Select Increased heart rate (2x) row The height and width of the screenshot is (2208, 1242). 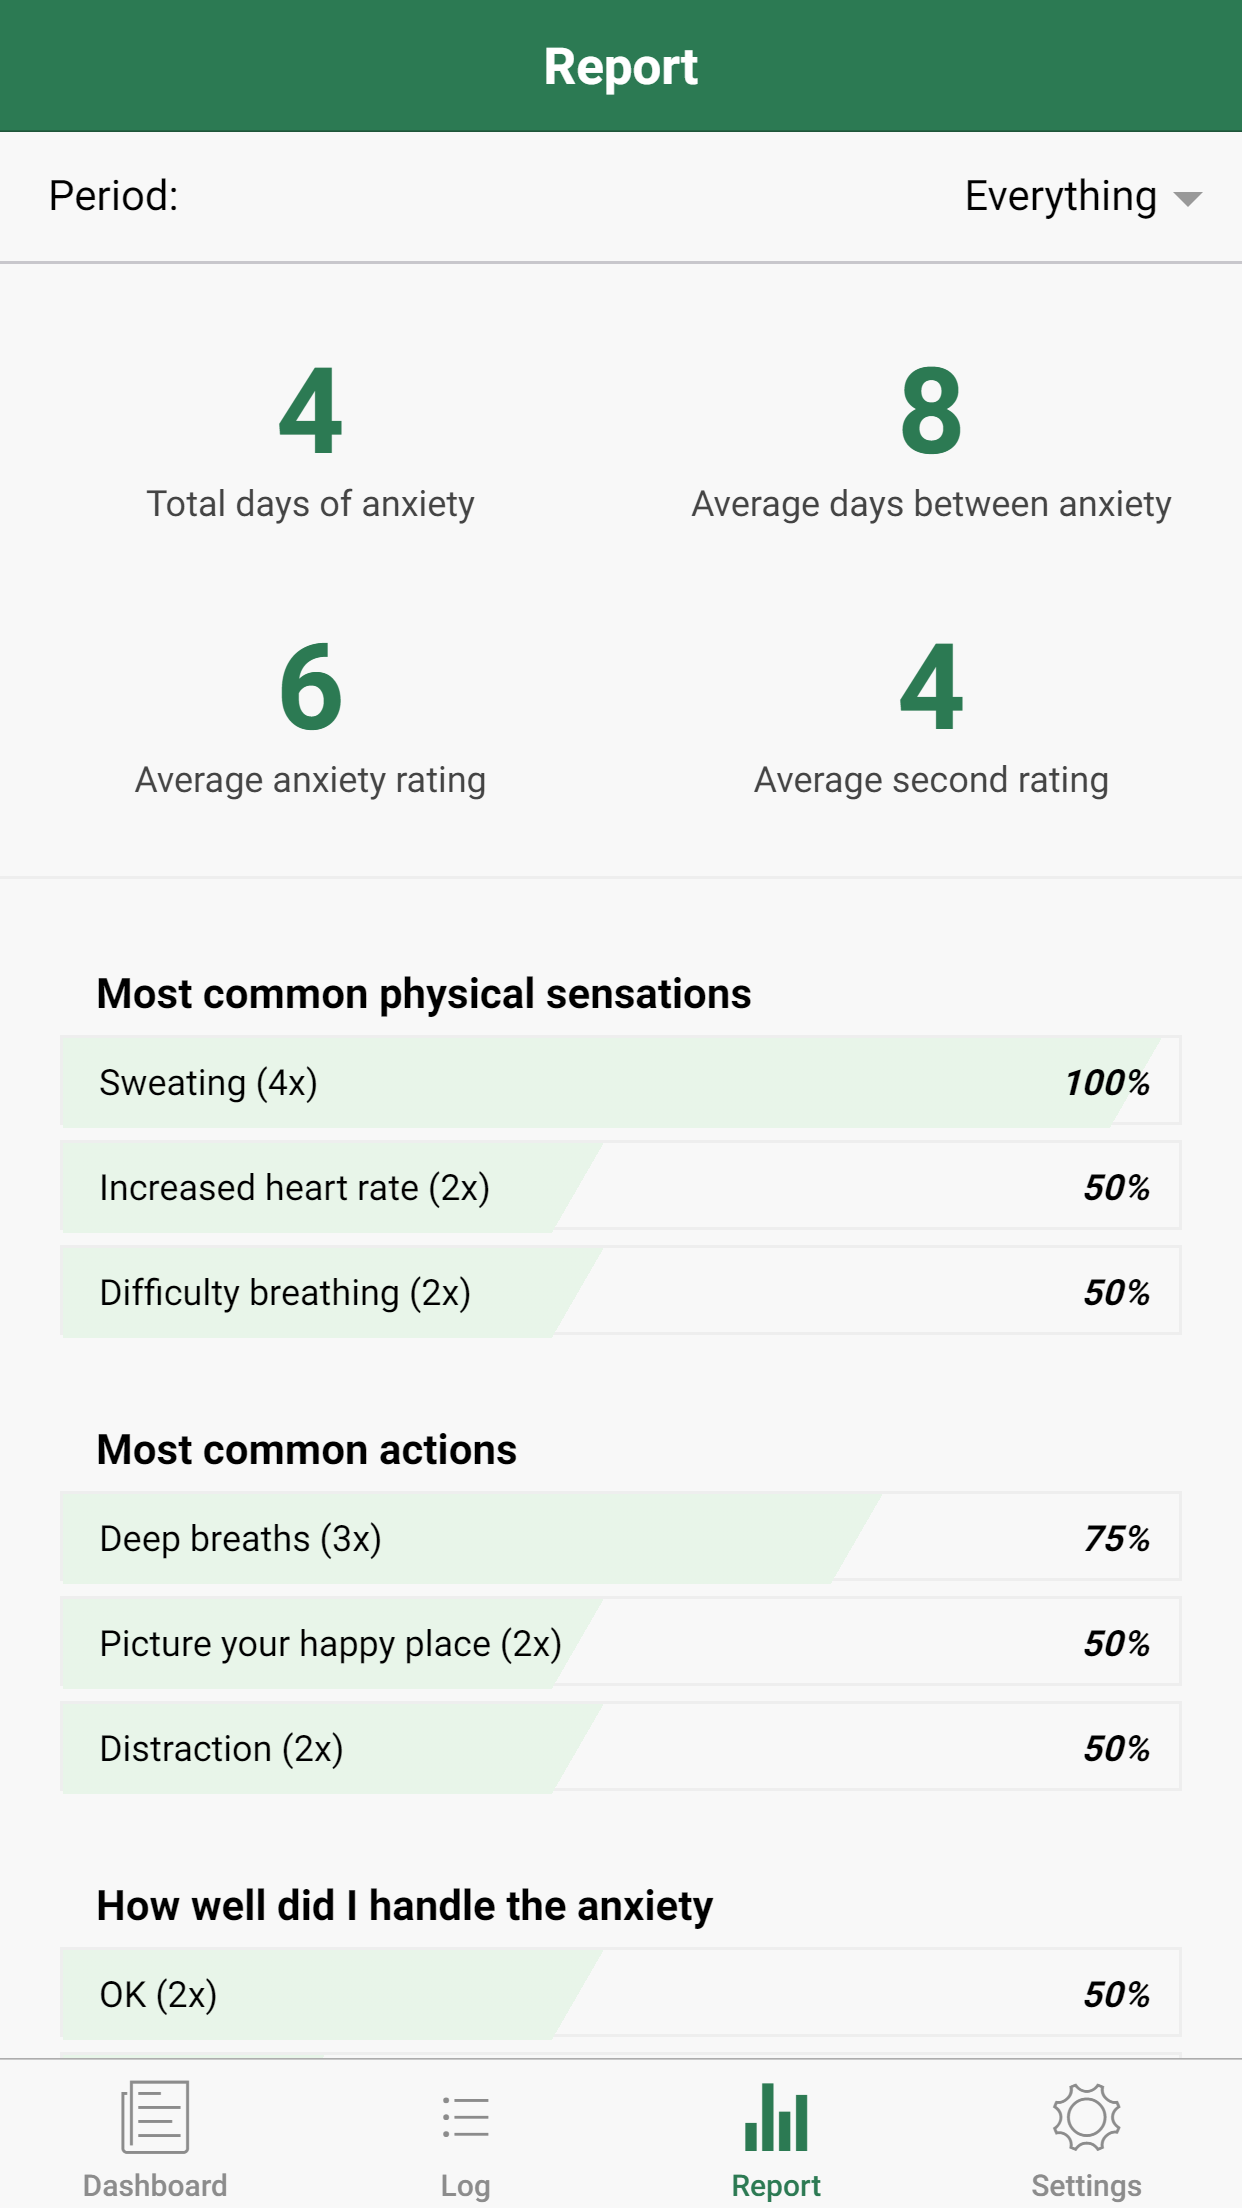click(620, 1187)
